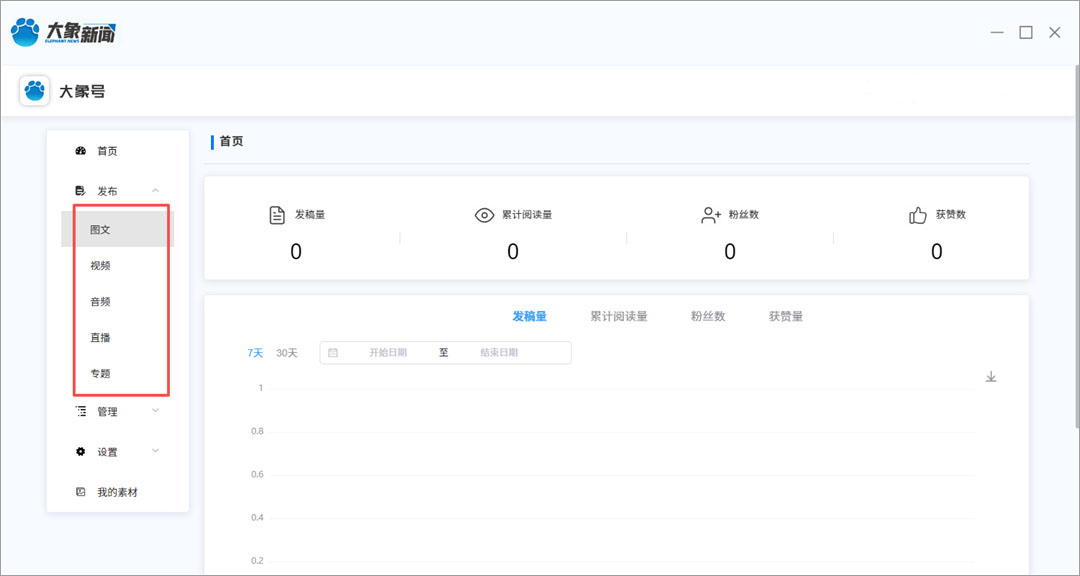This screenshot has width=1080, height=576.
Task: Select the 30天 range option
Action: point(287,353)
